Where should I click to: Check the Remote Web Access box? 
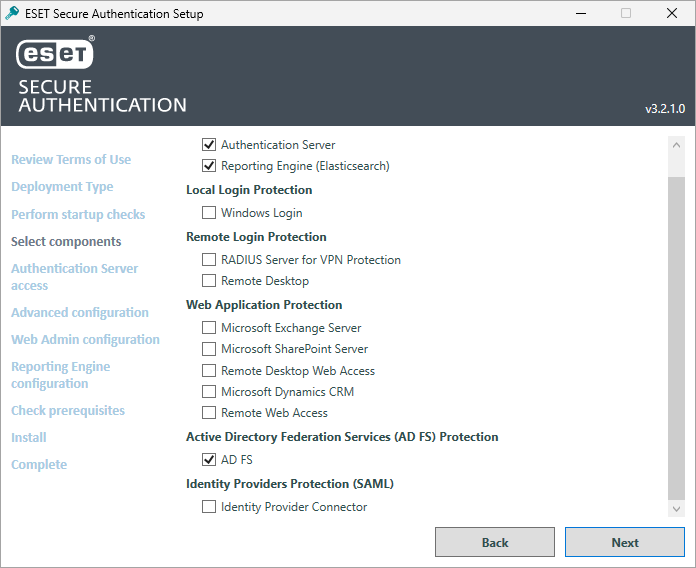[209, 413]
